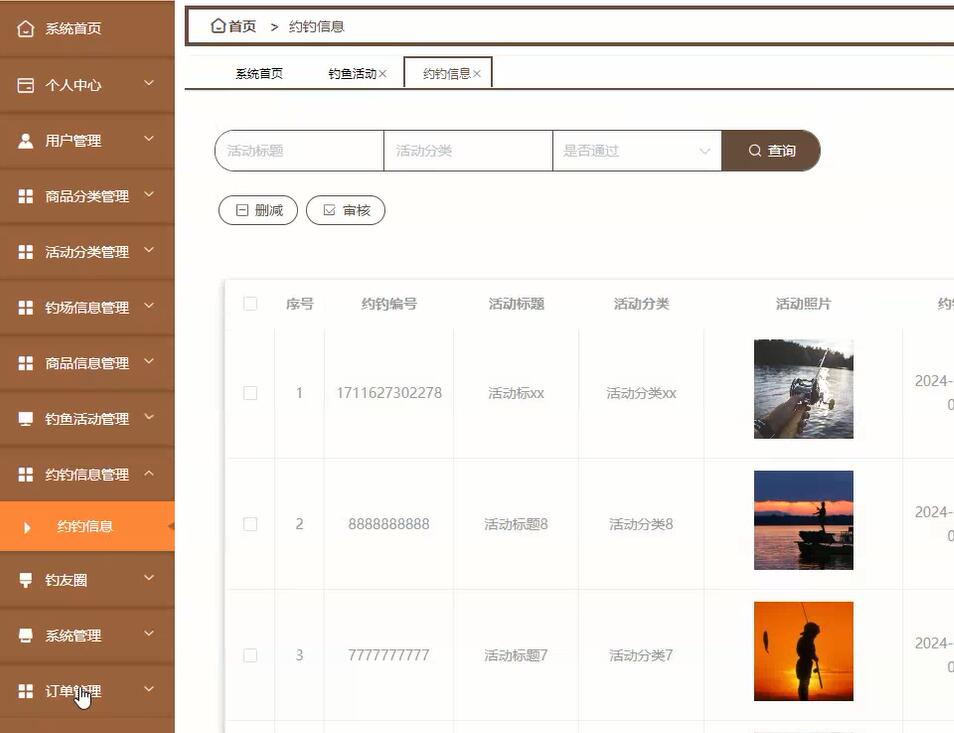This screenshot has height=733, width=954.
Task: Click the 审核 review button
Action: 345,210
